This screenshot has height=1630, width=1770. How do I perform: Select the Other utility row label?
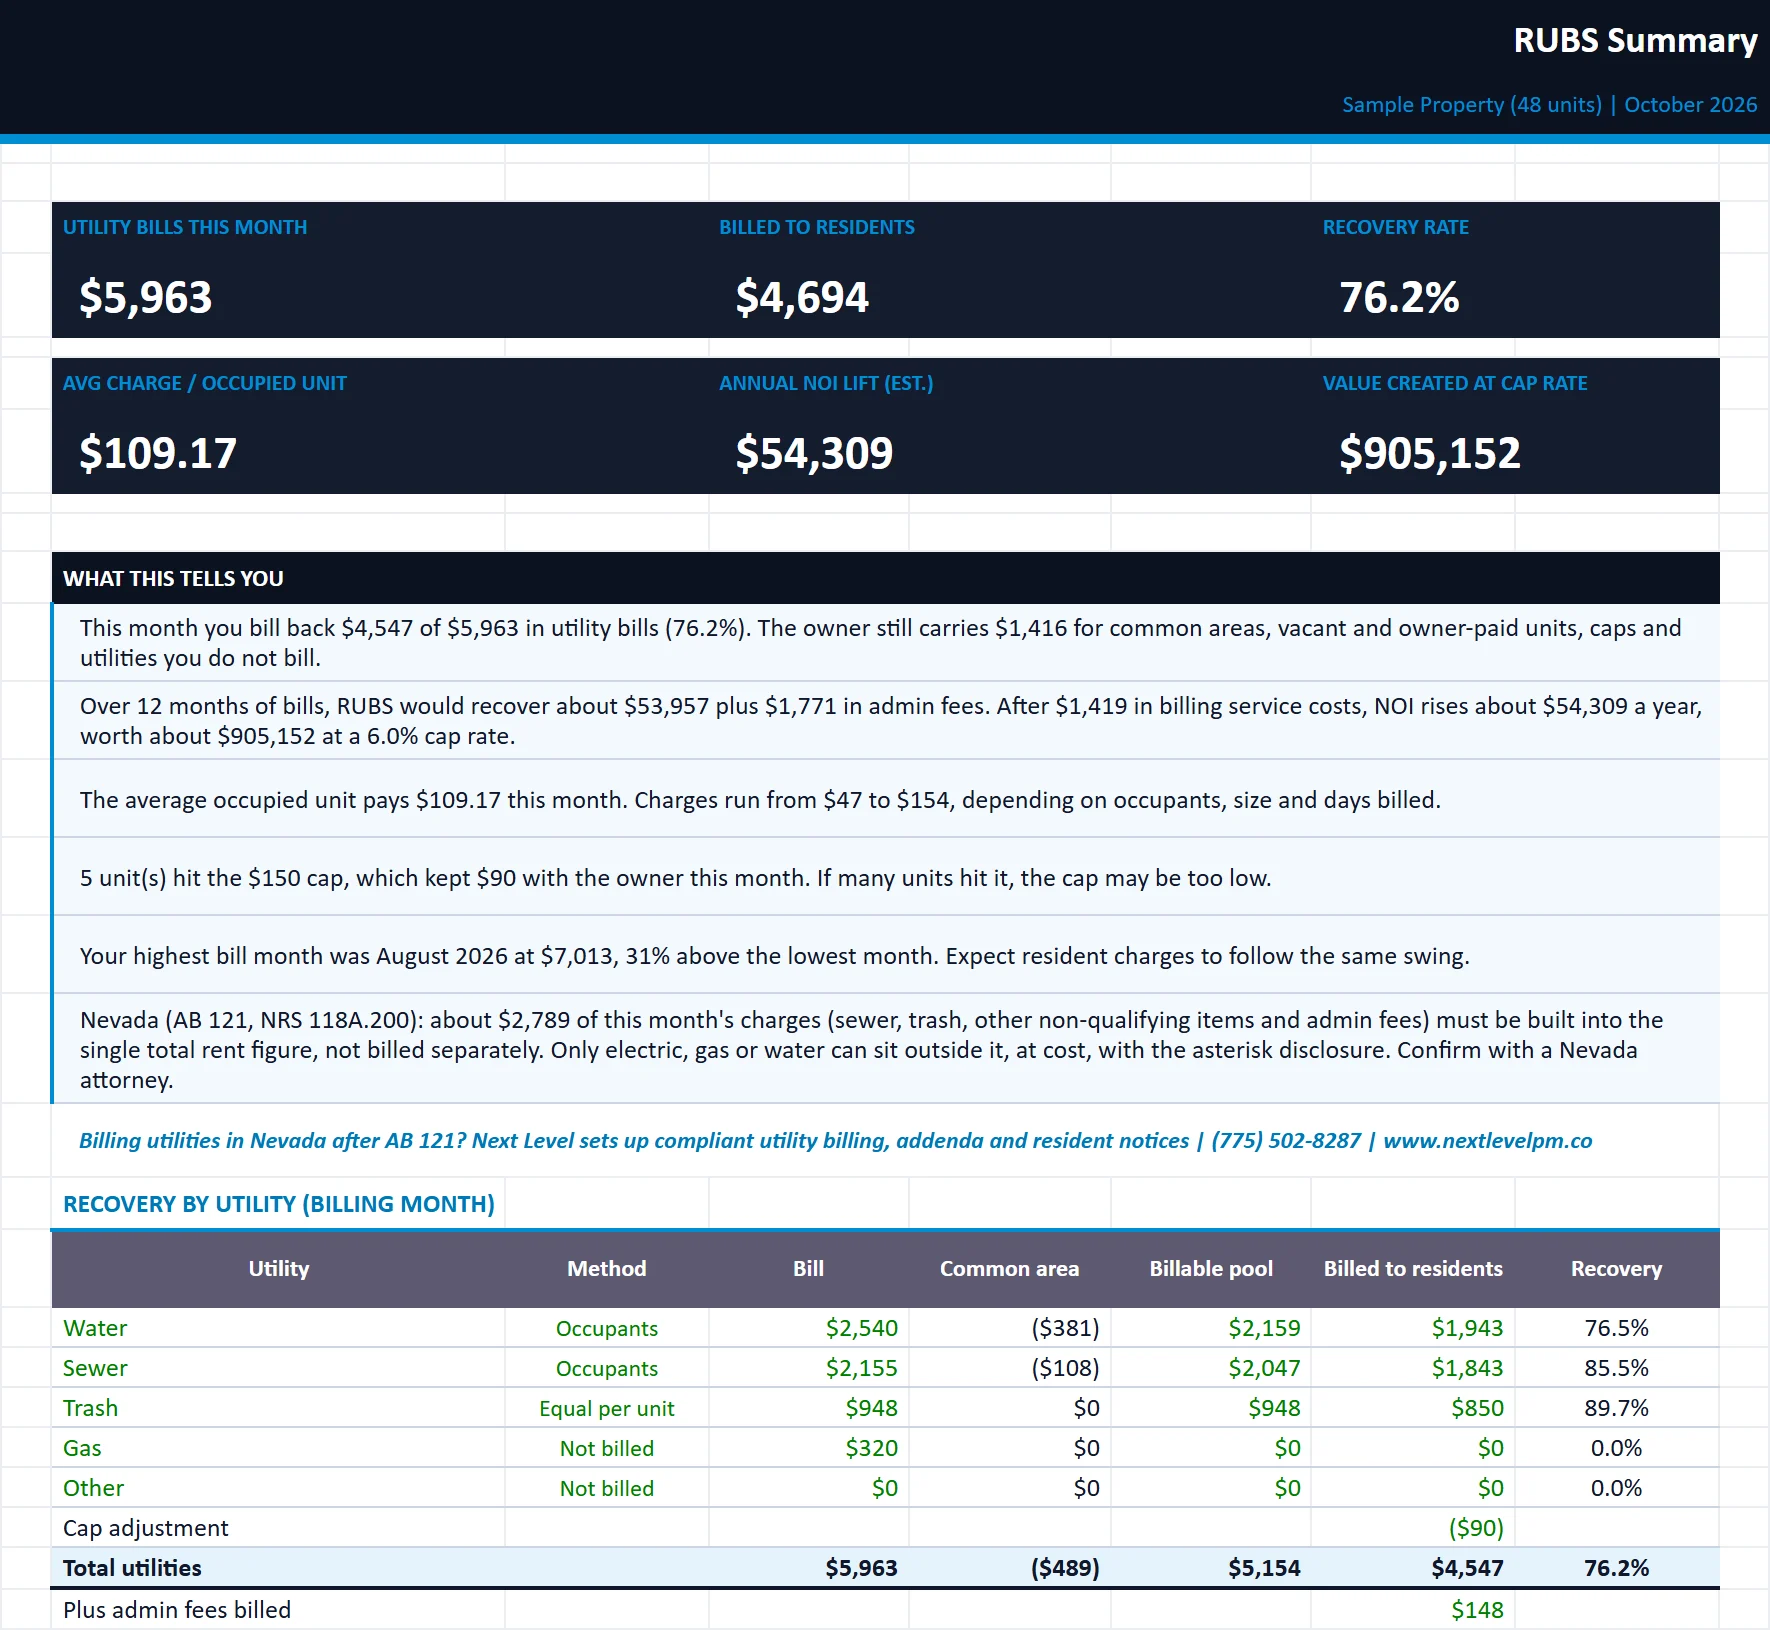(93, 1488)
